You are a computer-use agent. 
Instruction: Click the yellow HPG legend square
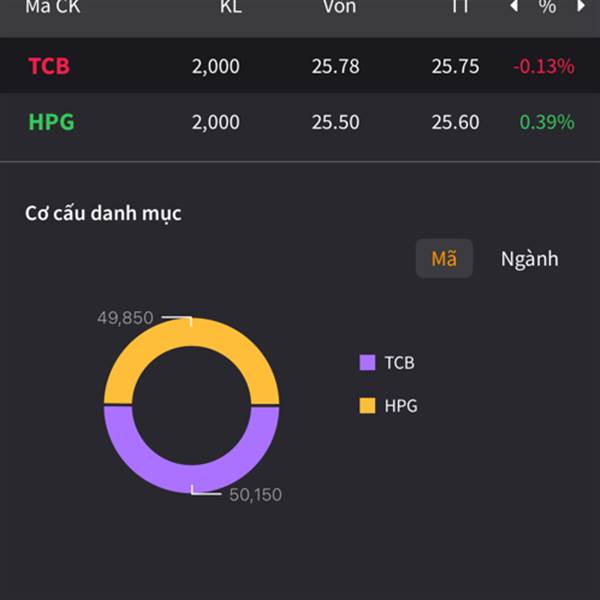coord(367,406)
